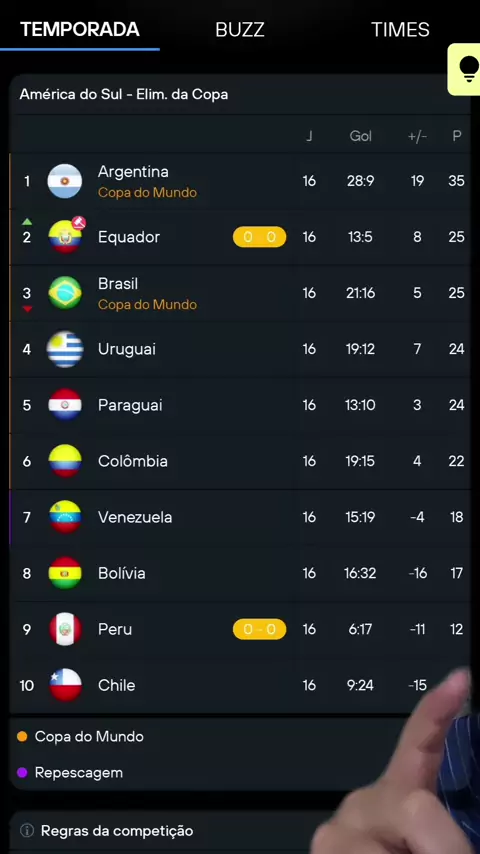Open the América do Sul - Elim. da Copa header
The height and width of the screenshot is (854, 480).
click(240, 94)
